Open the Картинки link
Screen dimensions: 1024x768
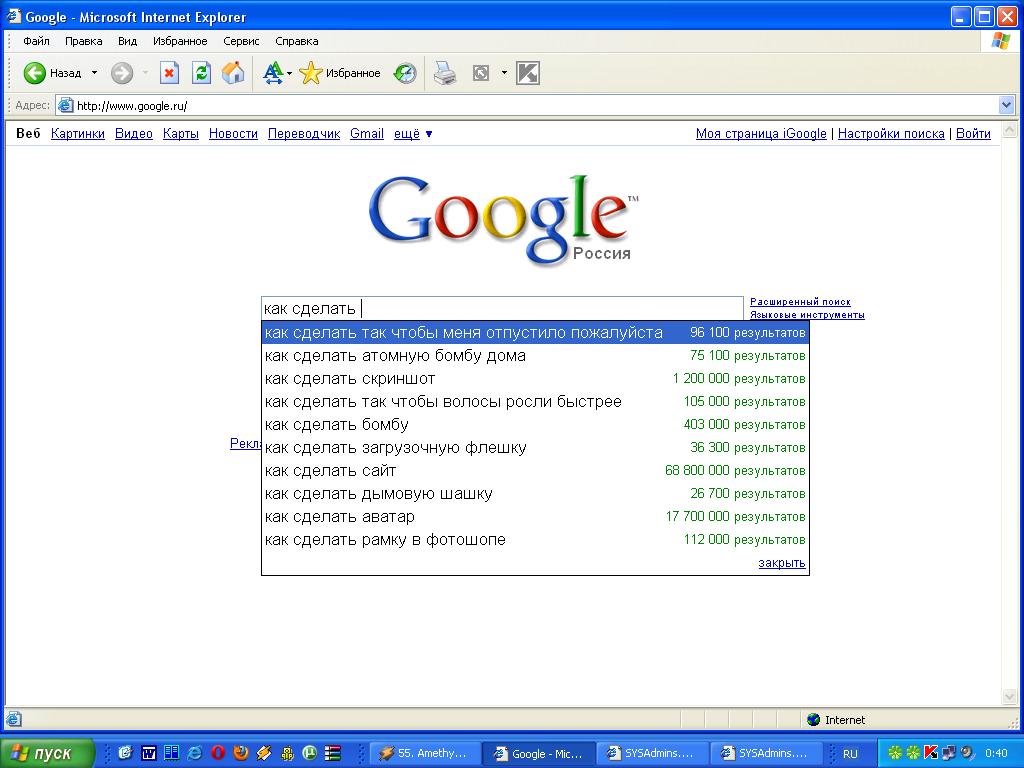(78, 134)
